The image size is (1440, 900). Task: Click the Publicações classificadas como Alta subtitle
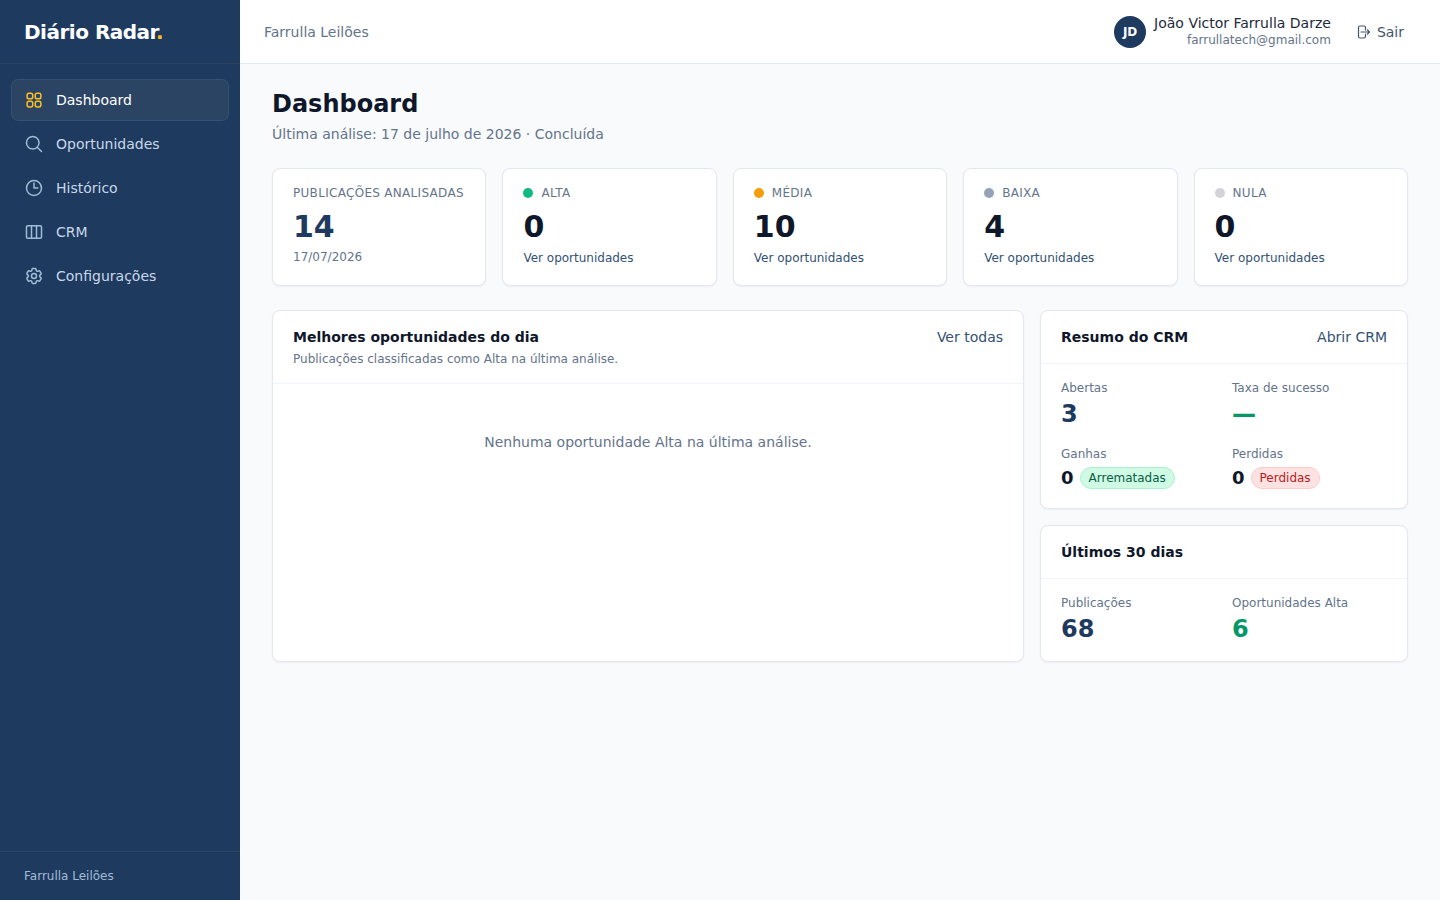click(x=455, y=359)
